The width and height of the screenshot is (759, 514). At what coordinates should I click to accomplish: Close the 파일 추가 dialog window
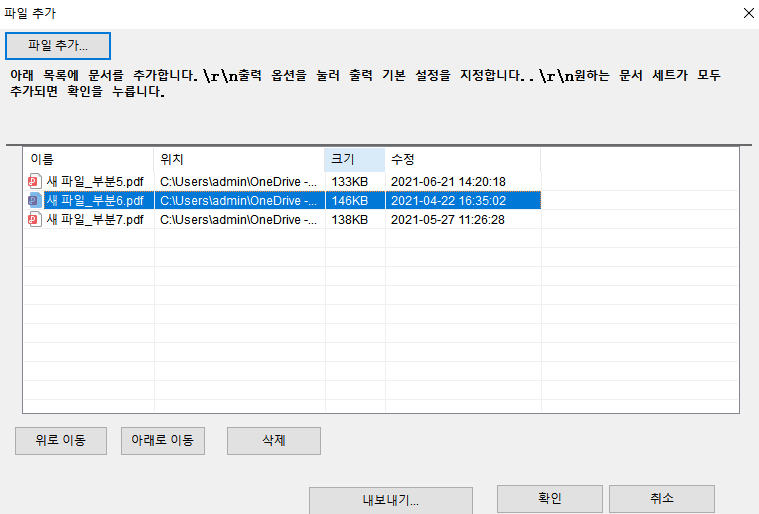coord(748,13)
